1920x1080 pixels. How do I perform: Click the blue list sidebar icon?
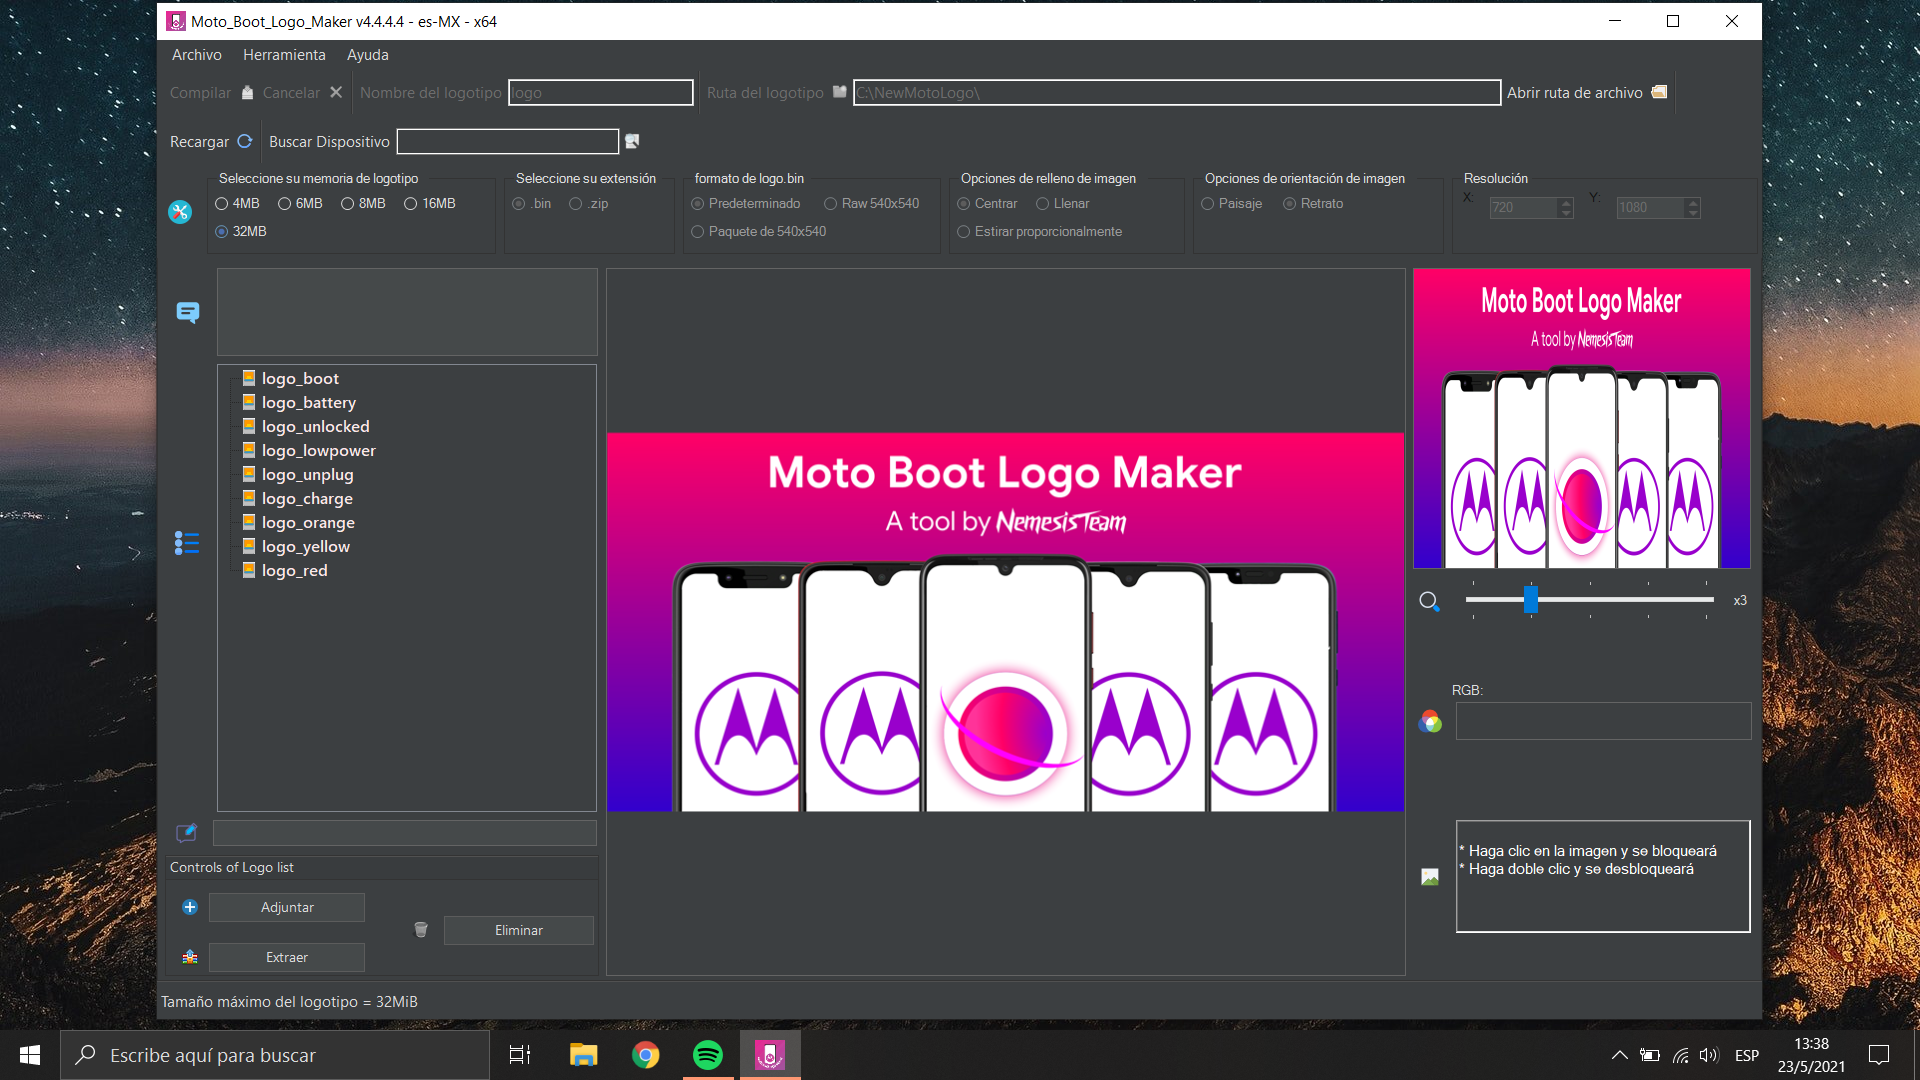[187, 543]
